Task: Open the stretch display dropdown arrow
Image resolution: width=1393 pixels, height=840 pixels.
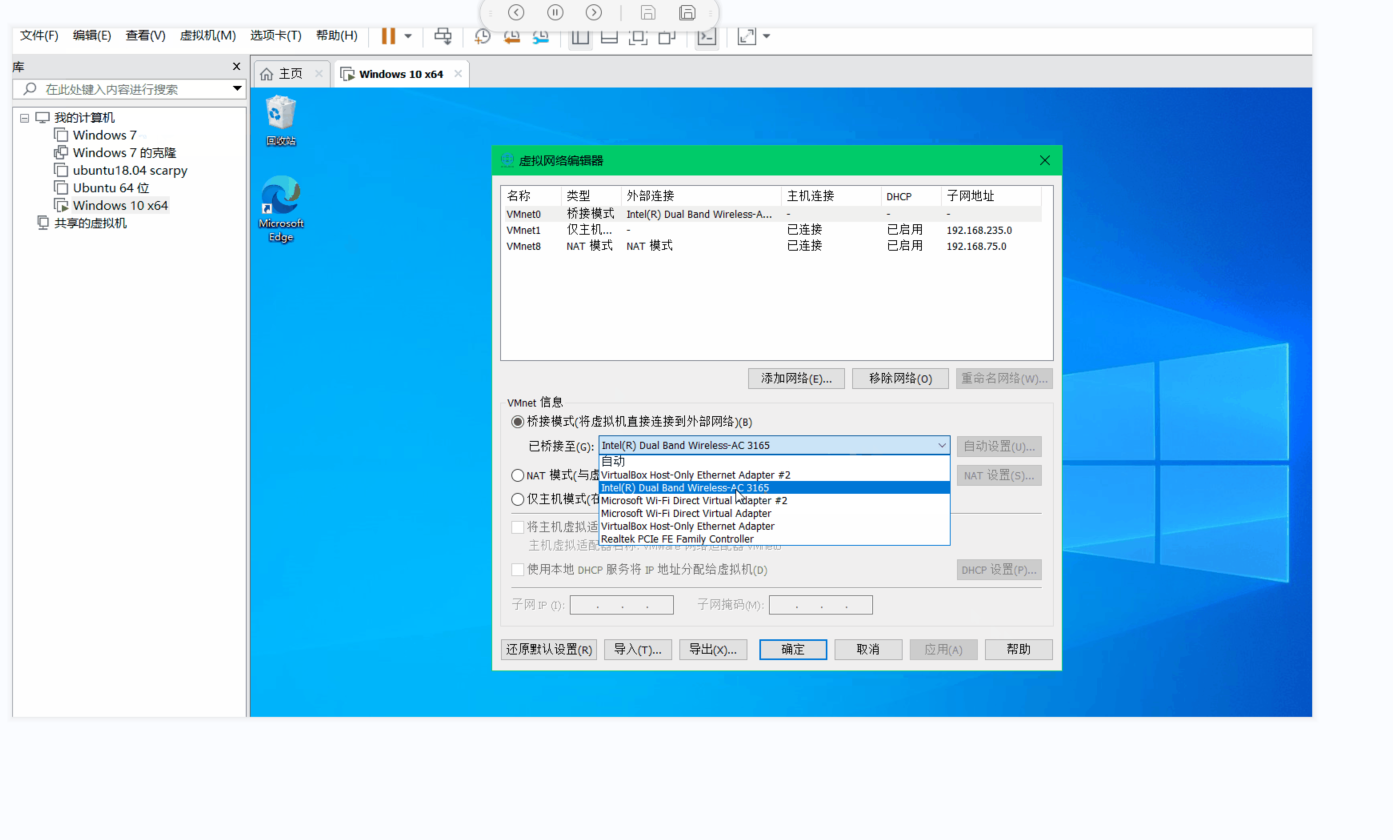Action: point(766,36)
